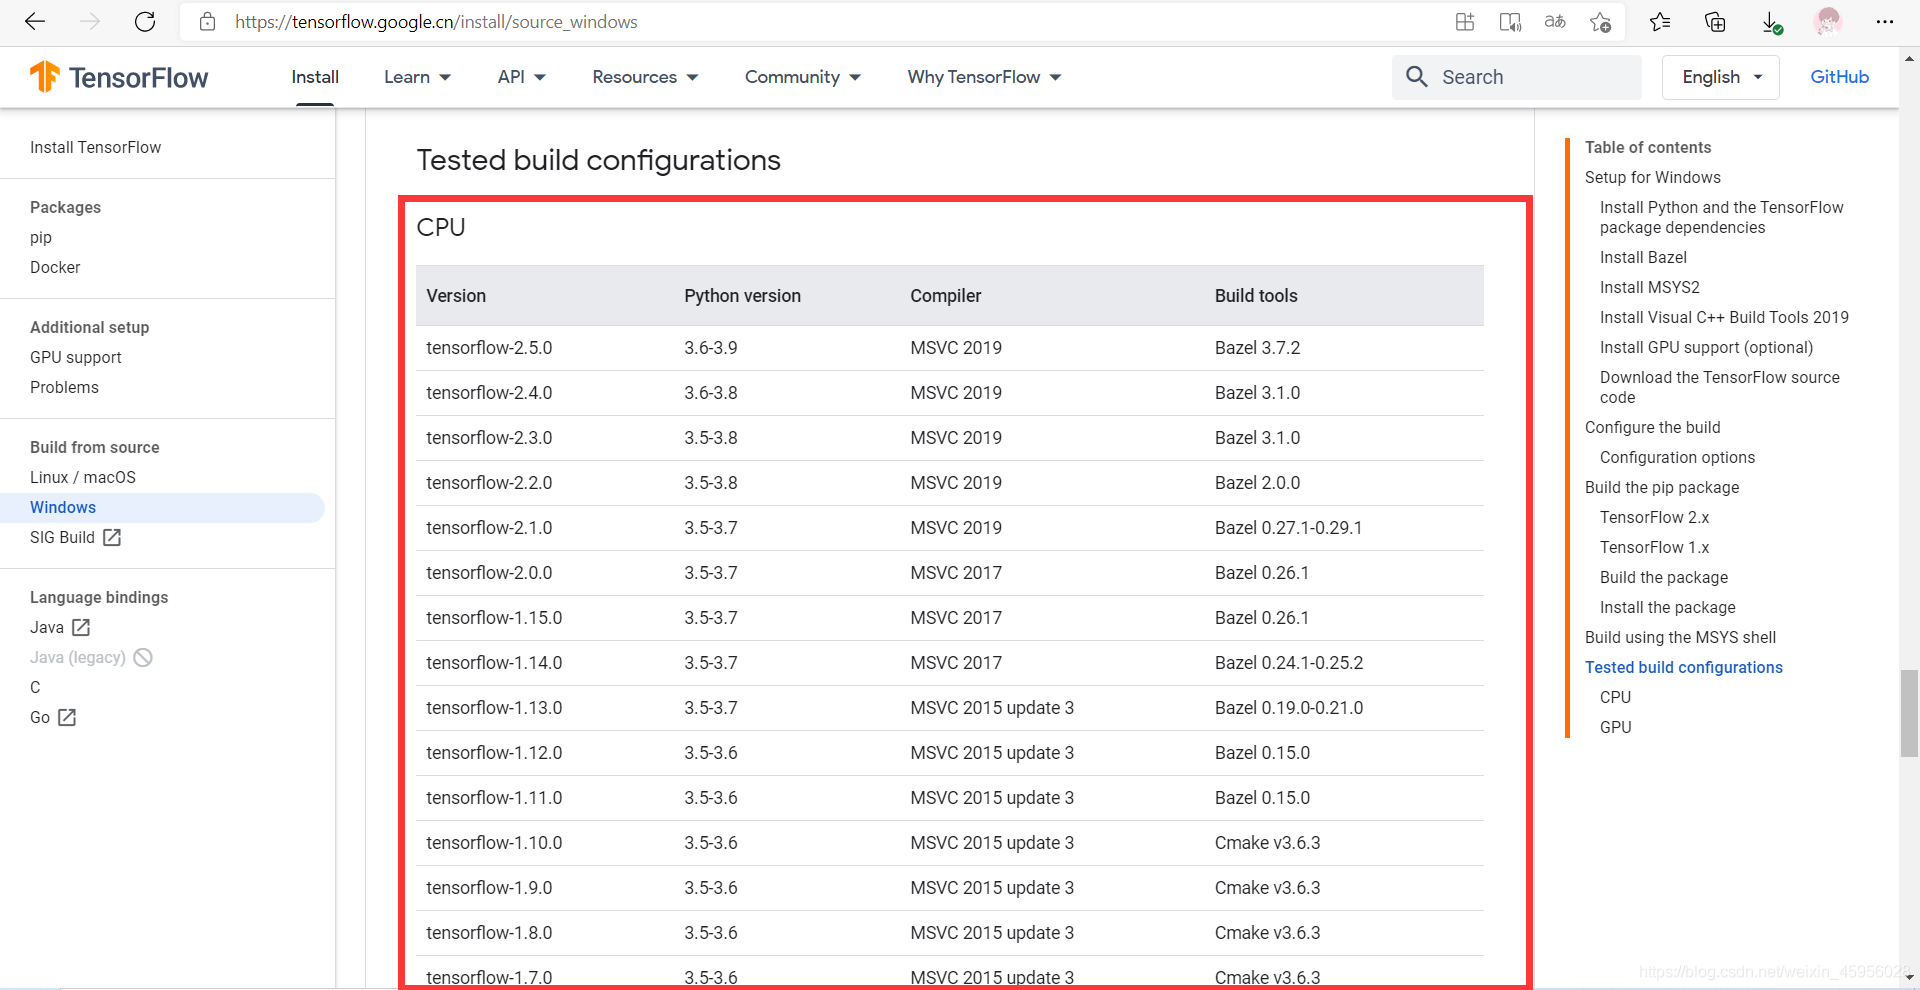The image size is (1920, 990).
Task: Reload the page with refresh icon
Action: (145, 22)
